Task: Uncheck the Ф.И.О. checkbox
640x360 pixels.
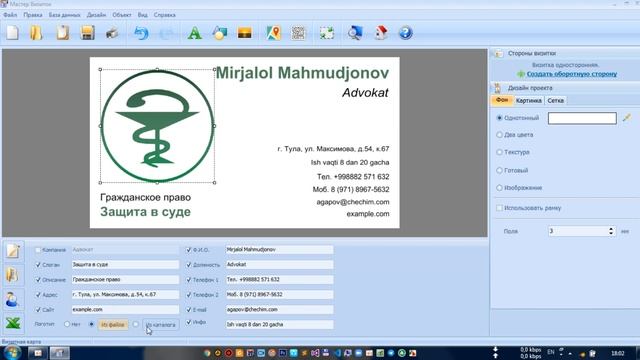Action: point(189,250)
